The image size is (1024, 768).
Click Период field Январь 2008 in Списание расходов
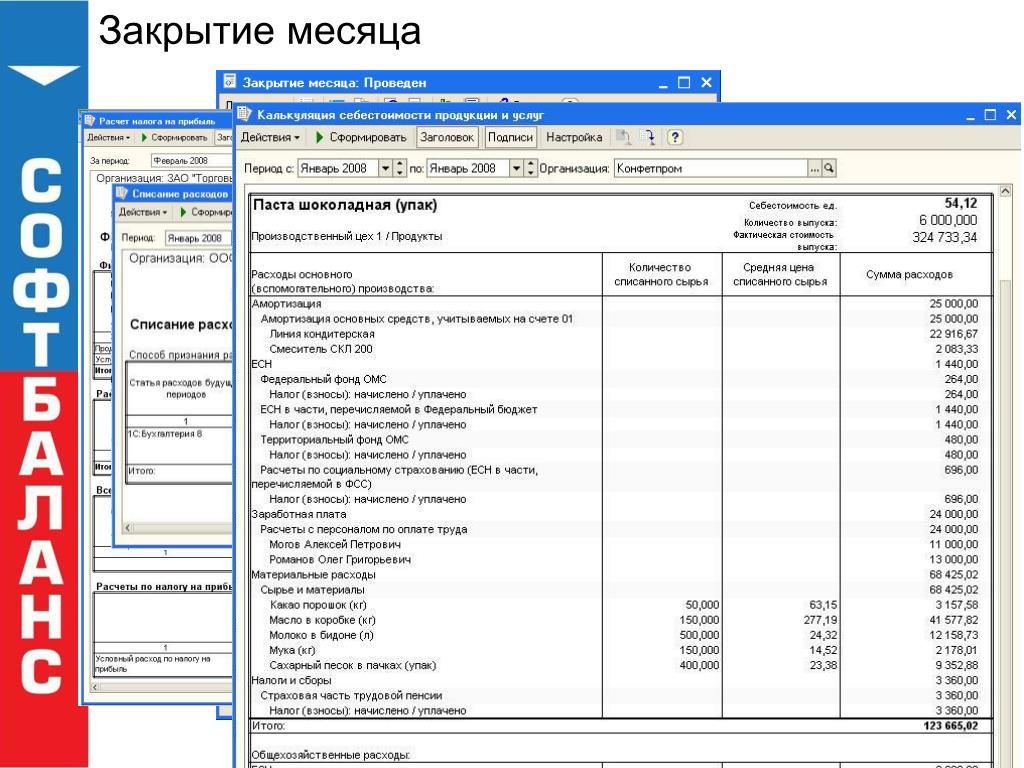[199, 238]
